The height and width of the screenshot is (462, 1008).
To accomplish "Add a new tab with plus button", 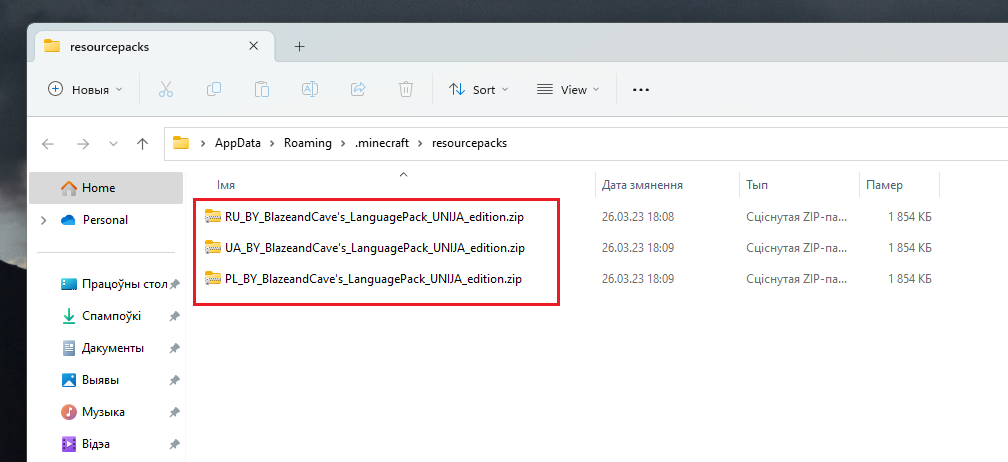I will point(299,46).
